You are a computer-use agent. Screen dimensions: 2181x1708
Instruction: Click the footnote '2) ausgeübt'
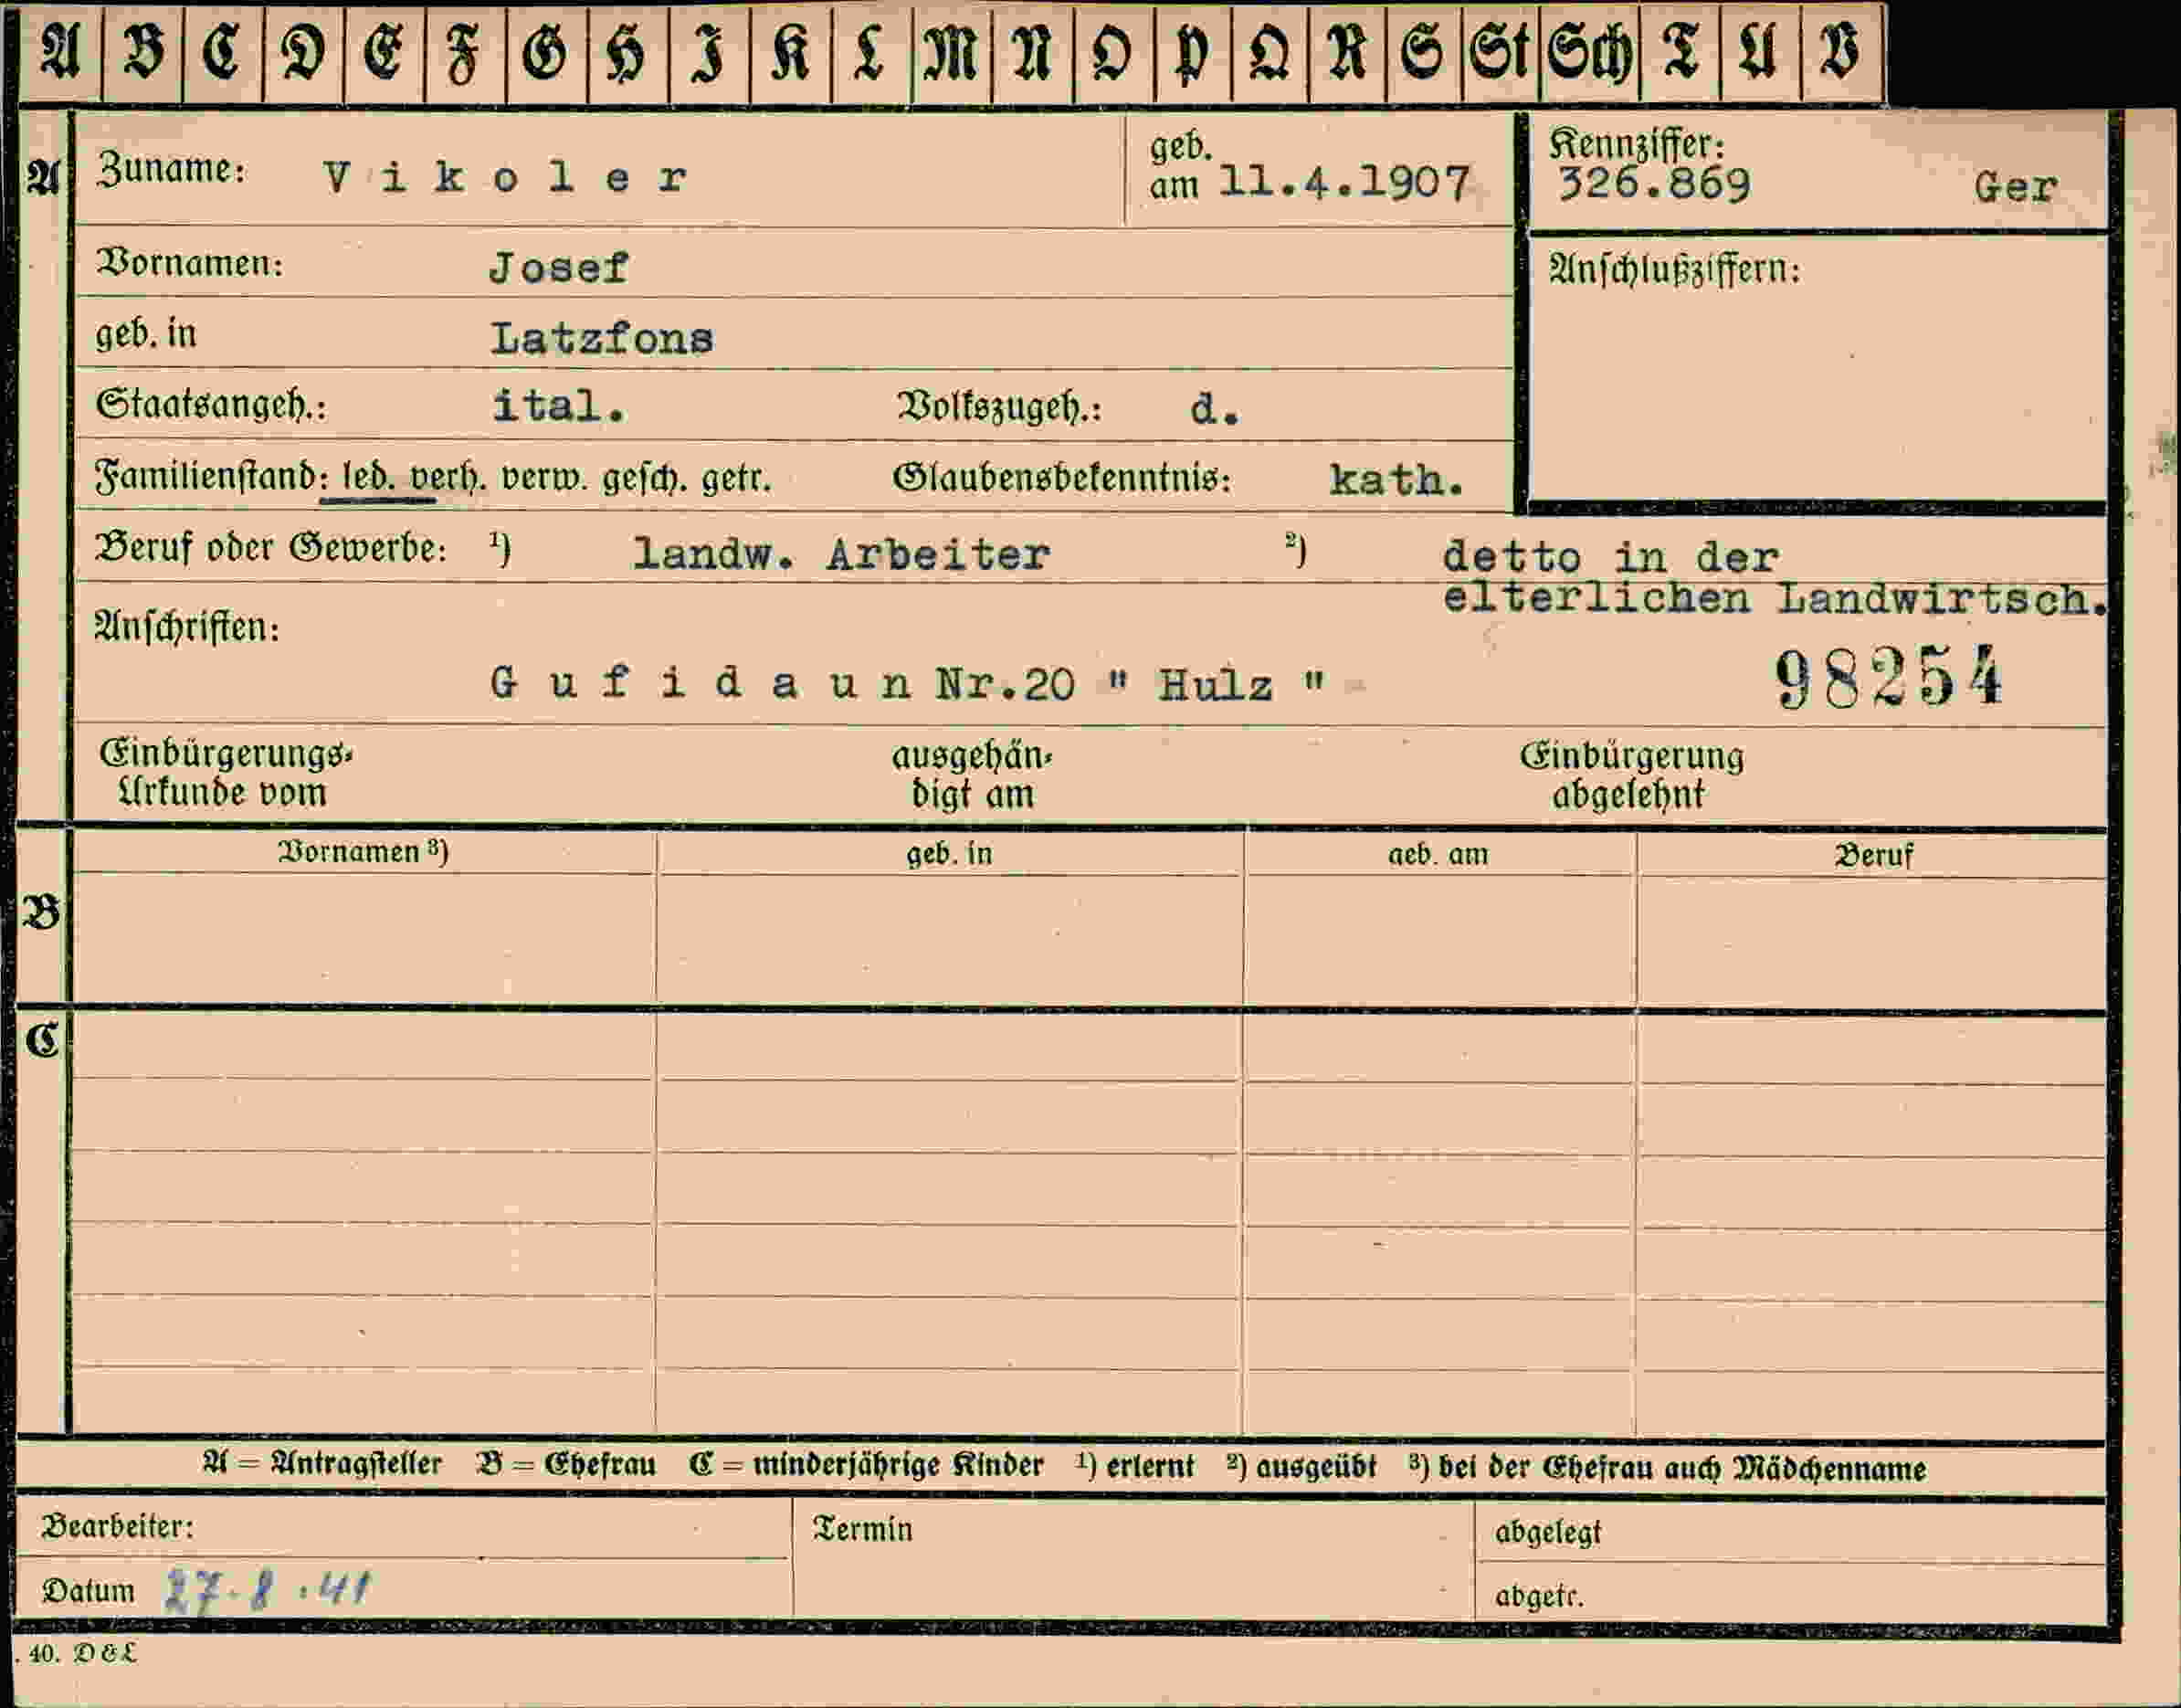1301,1467
